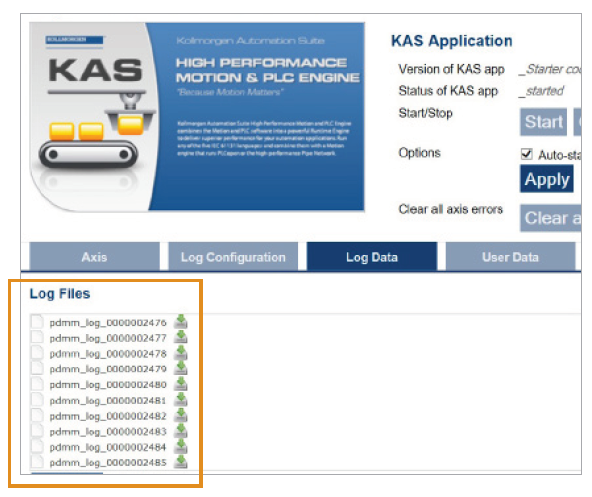Viewport: 592px width, 497px height.
Task: Click file icon beside pdmm_log_0000002476
Action: tap(37, 322)
